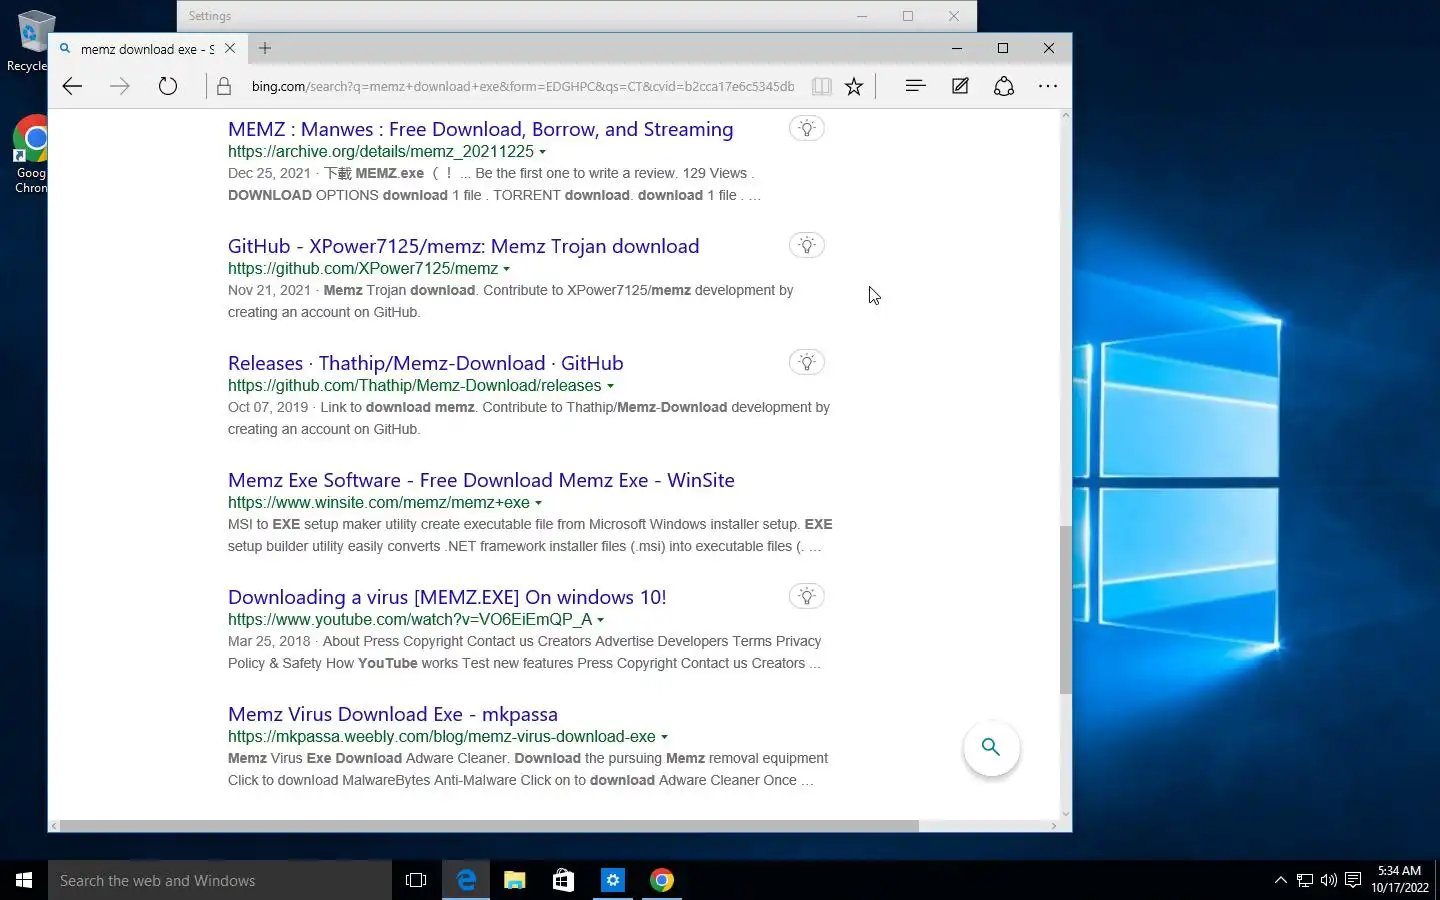
Task: Open File Explorer from taskbar
Action: click(x=514, y=880)
